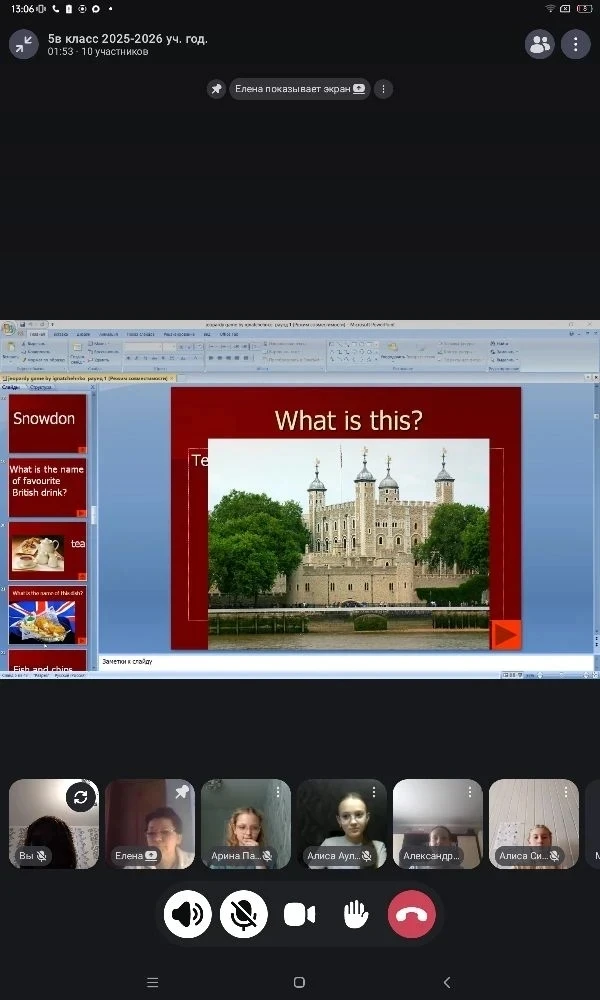Switch the camera on your own video tile
This screenshot has height=1000, width=600.
81,796
